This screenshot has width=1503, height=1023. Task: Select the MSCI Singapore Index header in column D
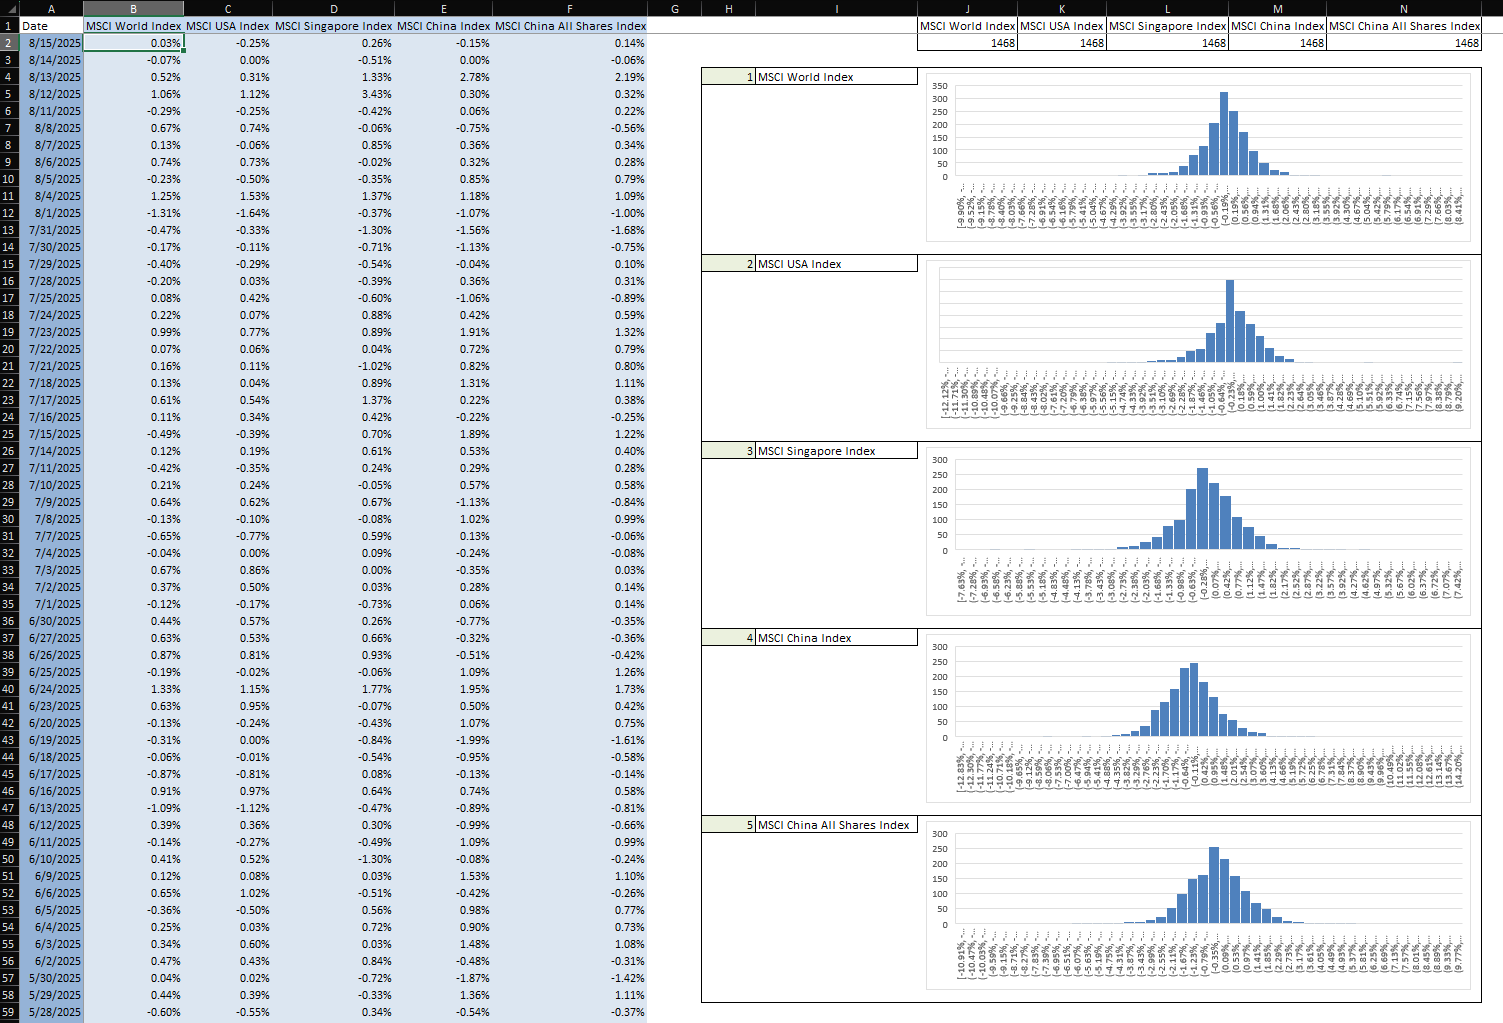pos(334,26)
